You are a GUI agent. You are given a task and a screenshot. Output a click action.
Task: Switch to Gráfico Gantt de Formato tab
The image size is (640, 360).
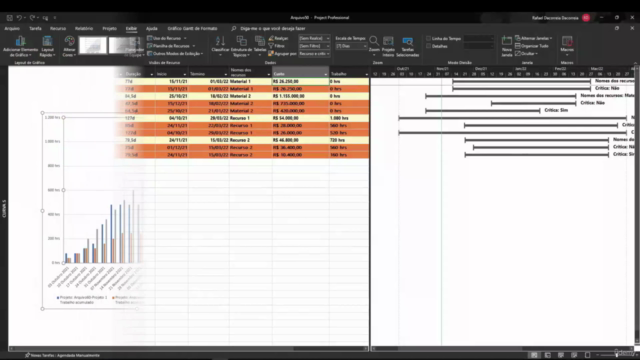coord(192,29)
